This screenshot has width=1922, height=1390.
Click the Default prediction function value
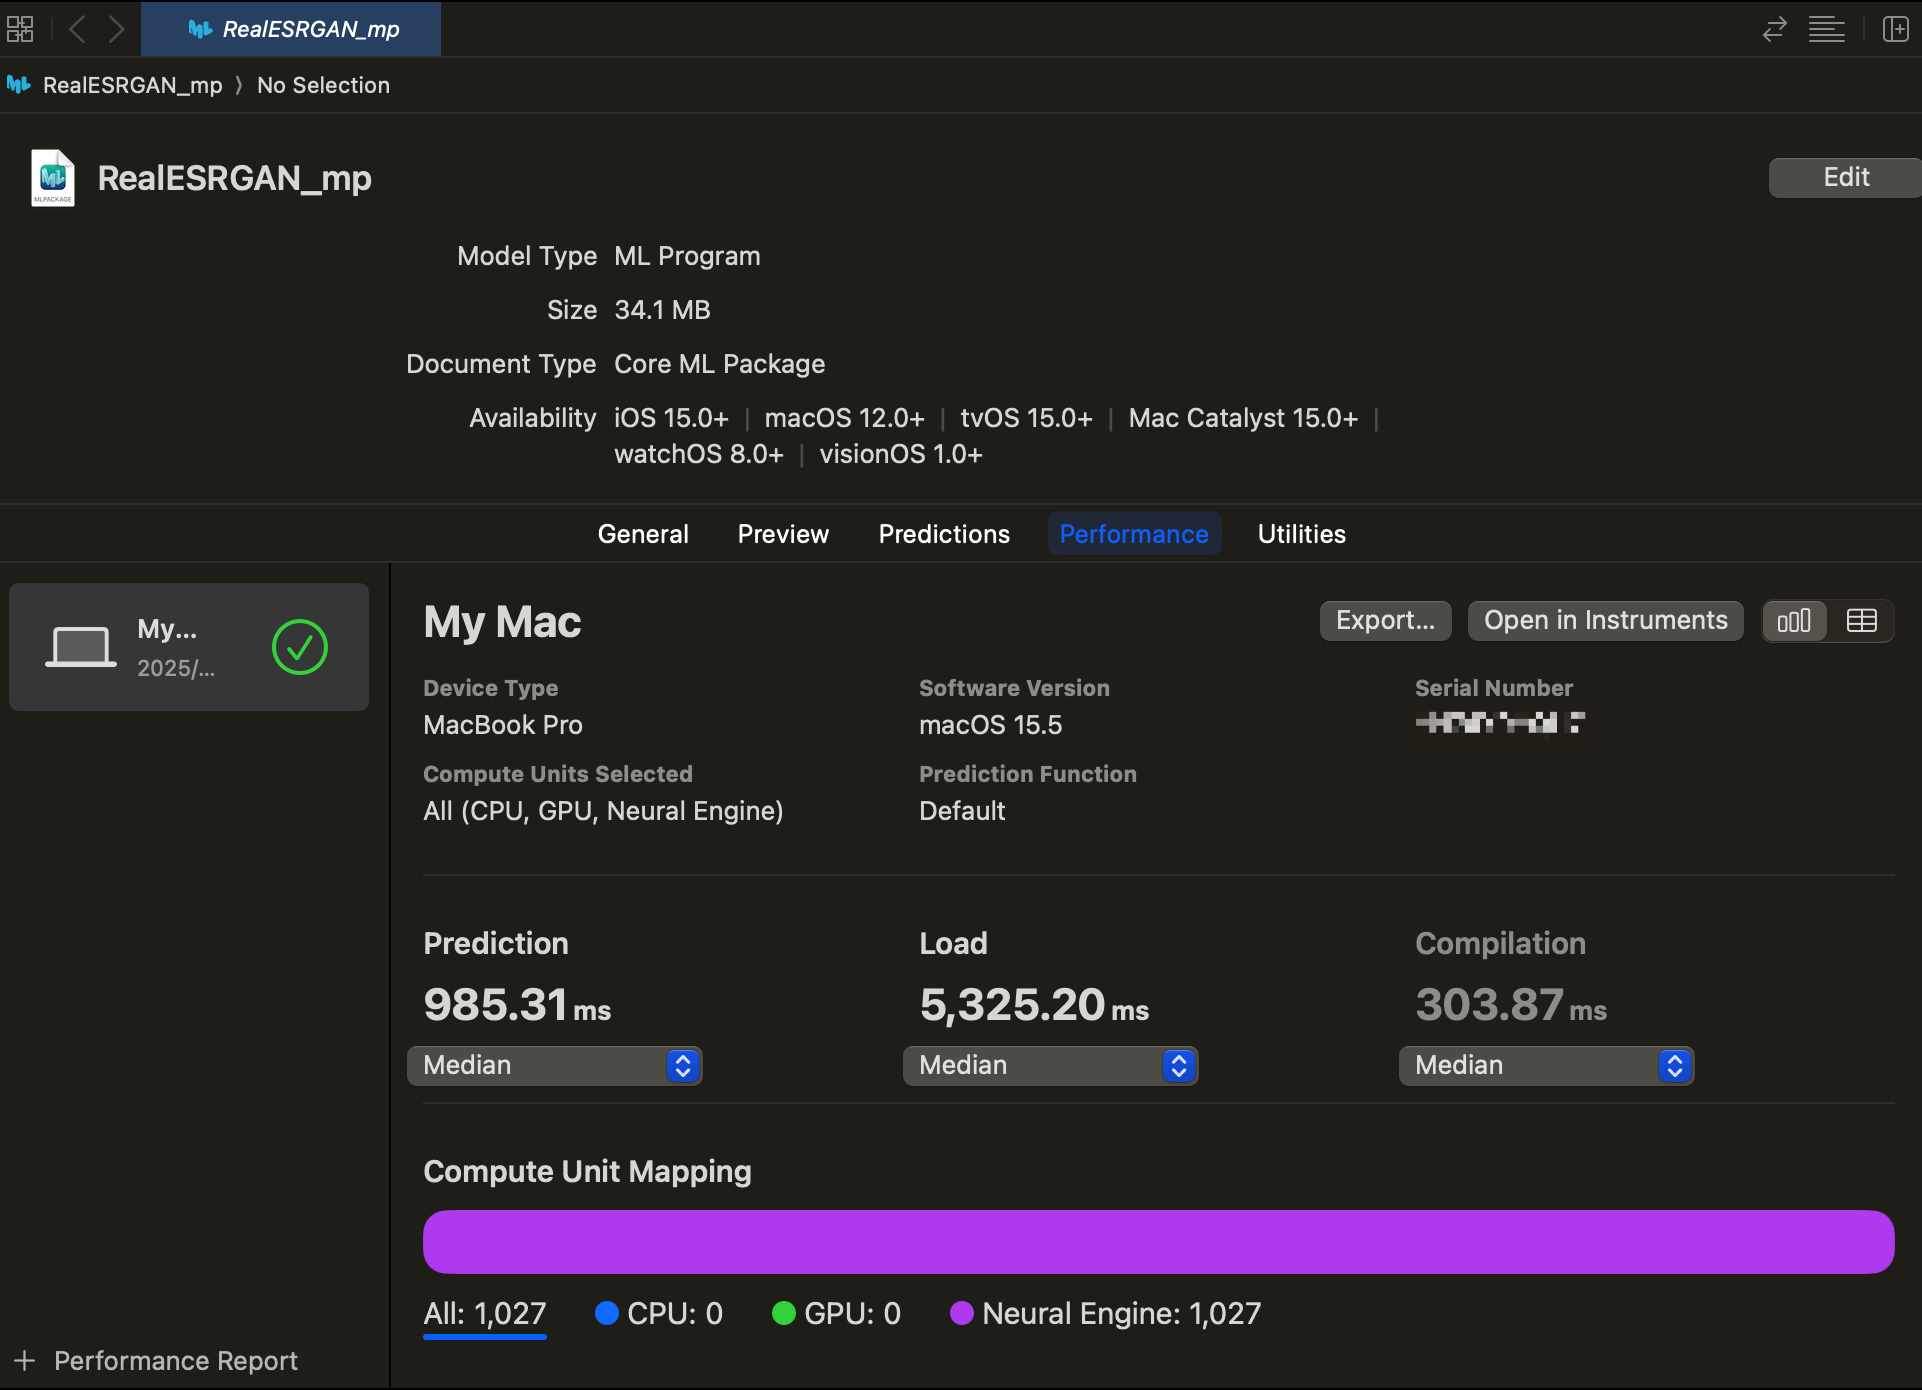click(x=962, y=811)
